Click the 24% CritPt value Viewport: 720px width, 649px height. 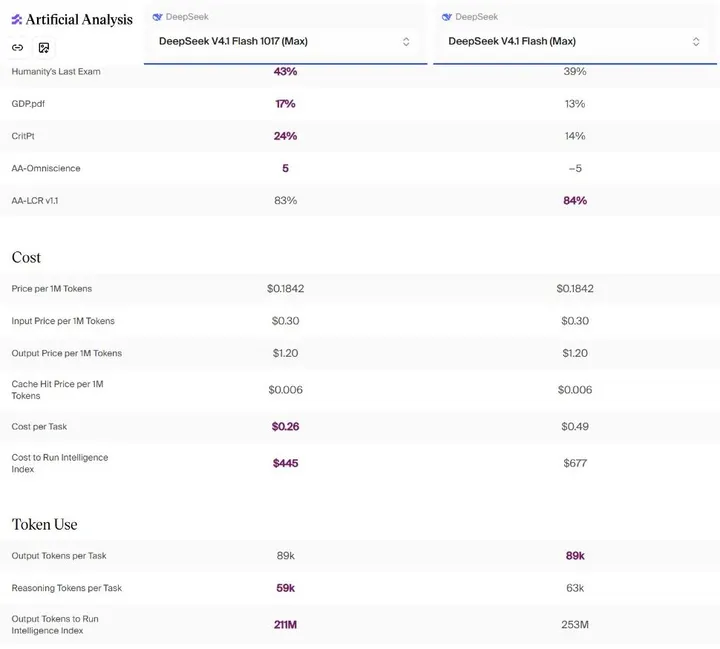[x=285, y=136]
